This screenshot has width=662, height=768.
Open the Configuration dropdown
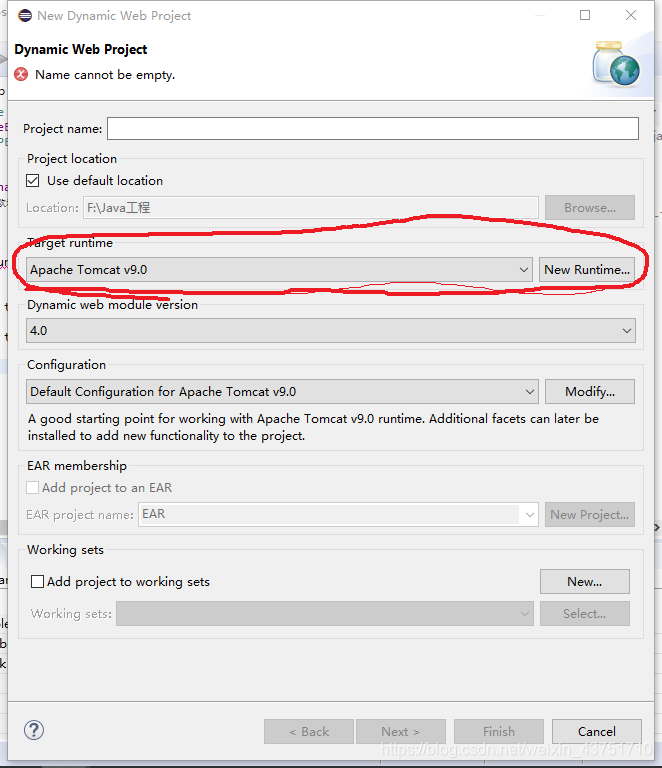(282, 392)
